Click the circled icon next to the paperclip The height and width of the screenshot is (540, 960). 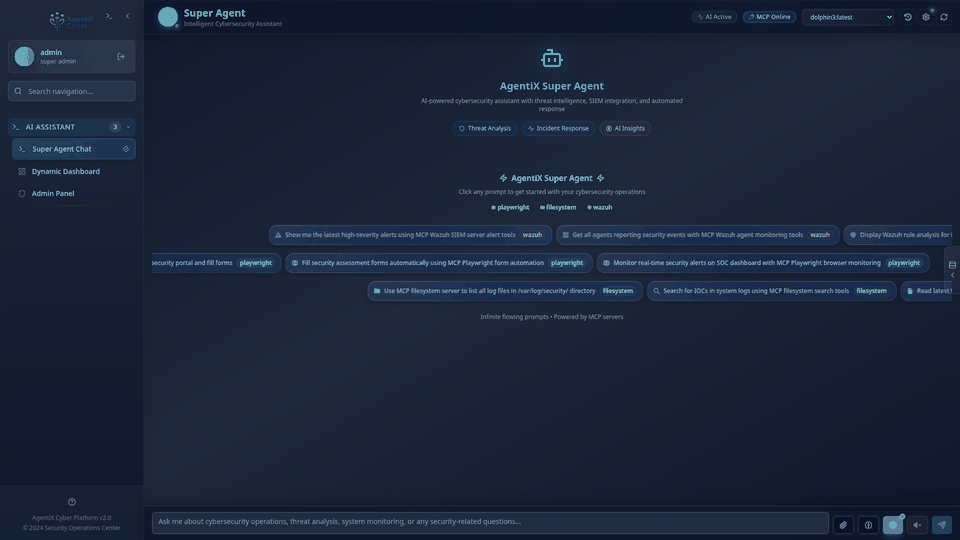868,525
